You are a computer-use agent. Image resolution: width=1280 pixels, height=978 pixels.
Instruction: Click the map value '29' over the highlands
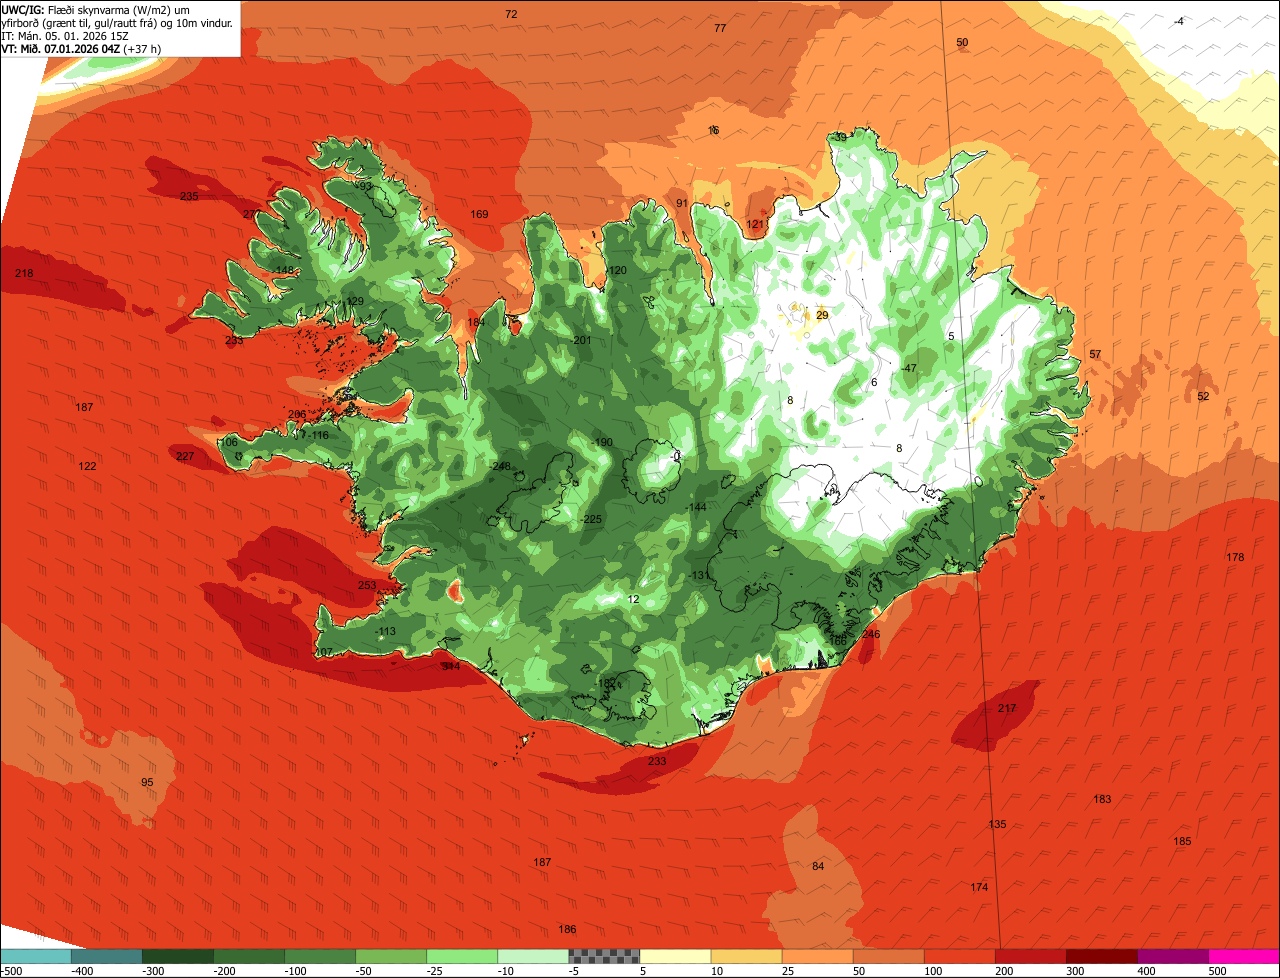(x=822, y=315)
